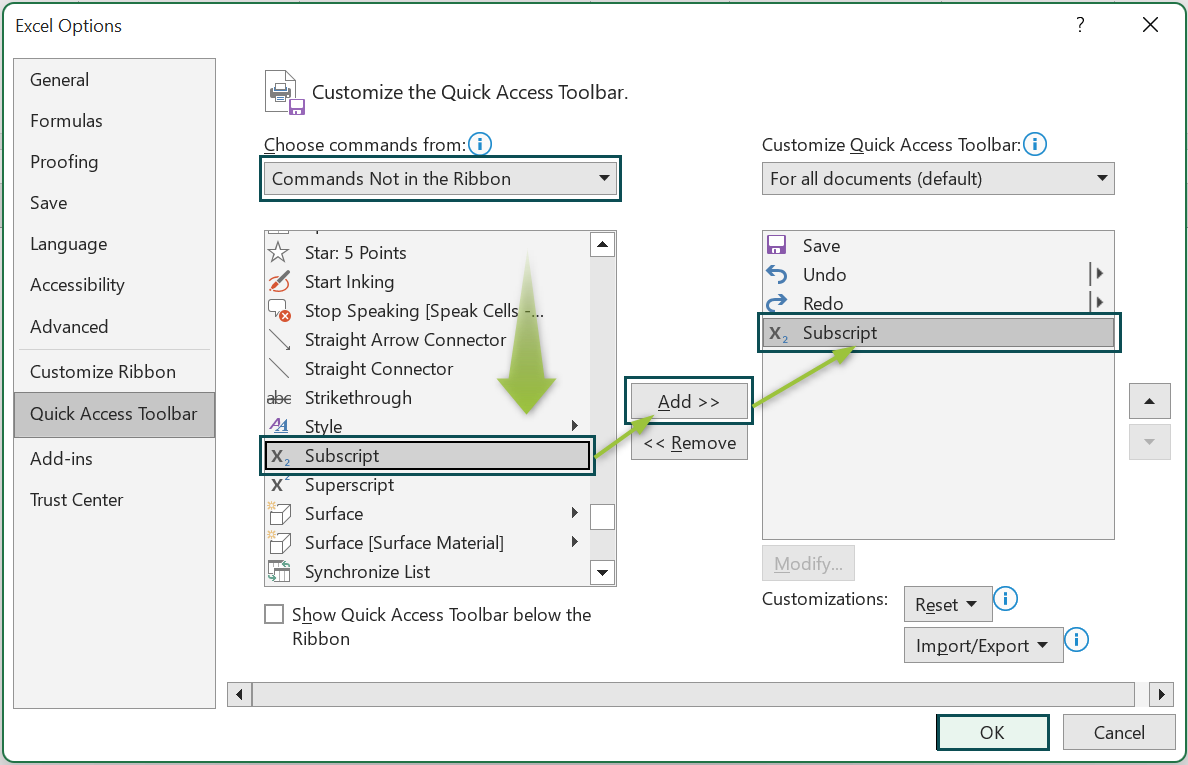Expand the Surface submenu arrow
Image resolution: width=1188 pixels, height=765 pixels.
(x=575, y=513)
